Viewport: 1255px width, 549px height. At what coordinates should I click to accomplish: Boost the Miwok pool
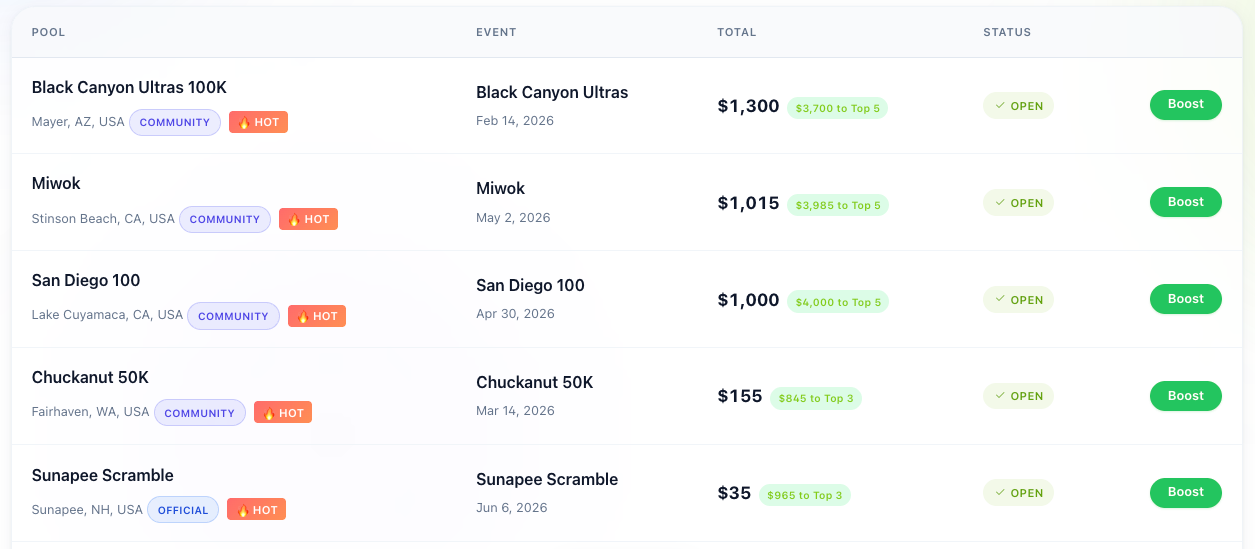point(1185,202)
